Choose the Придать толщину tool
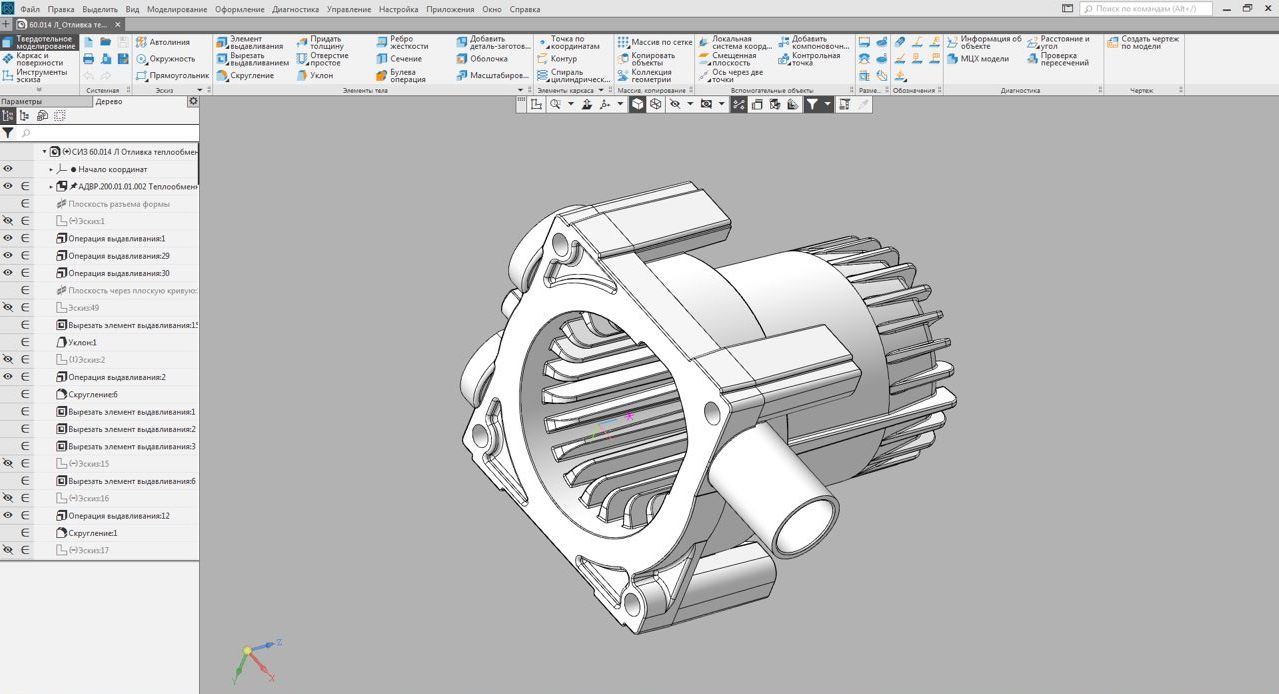This screenshot has height=694, width=1279. 319,42
